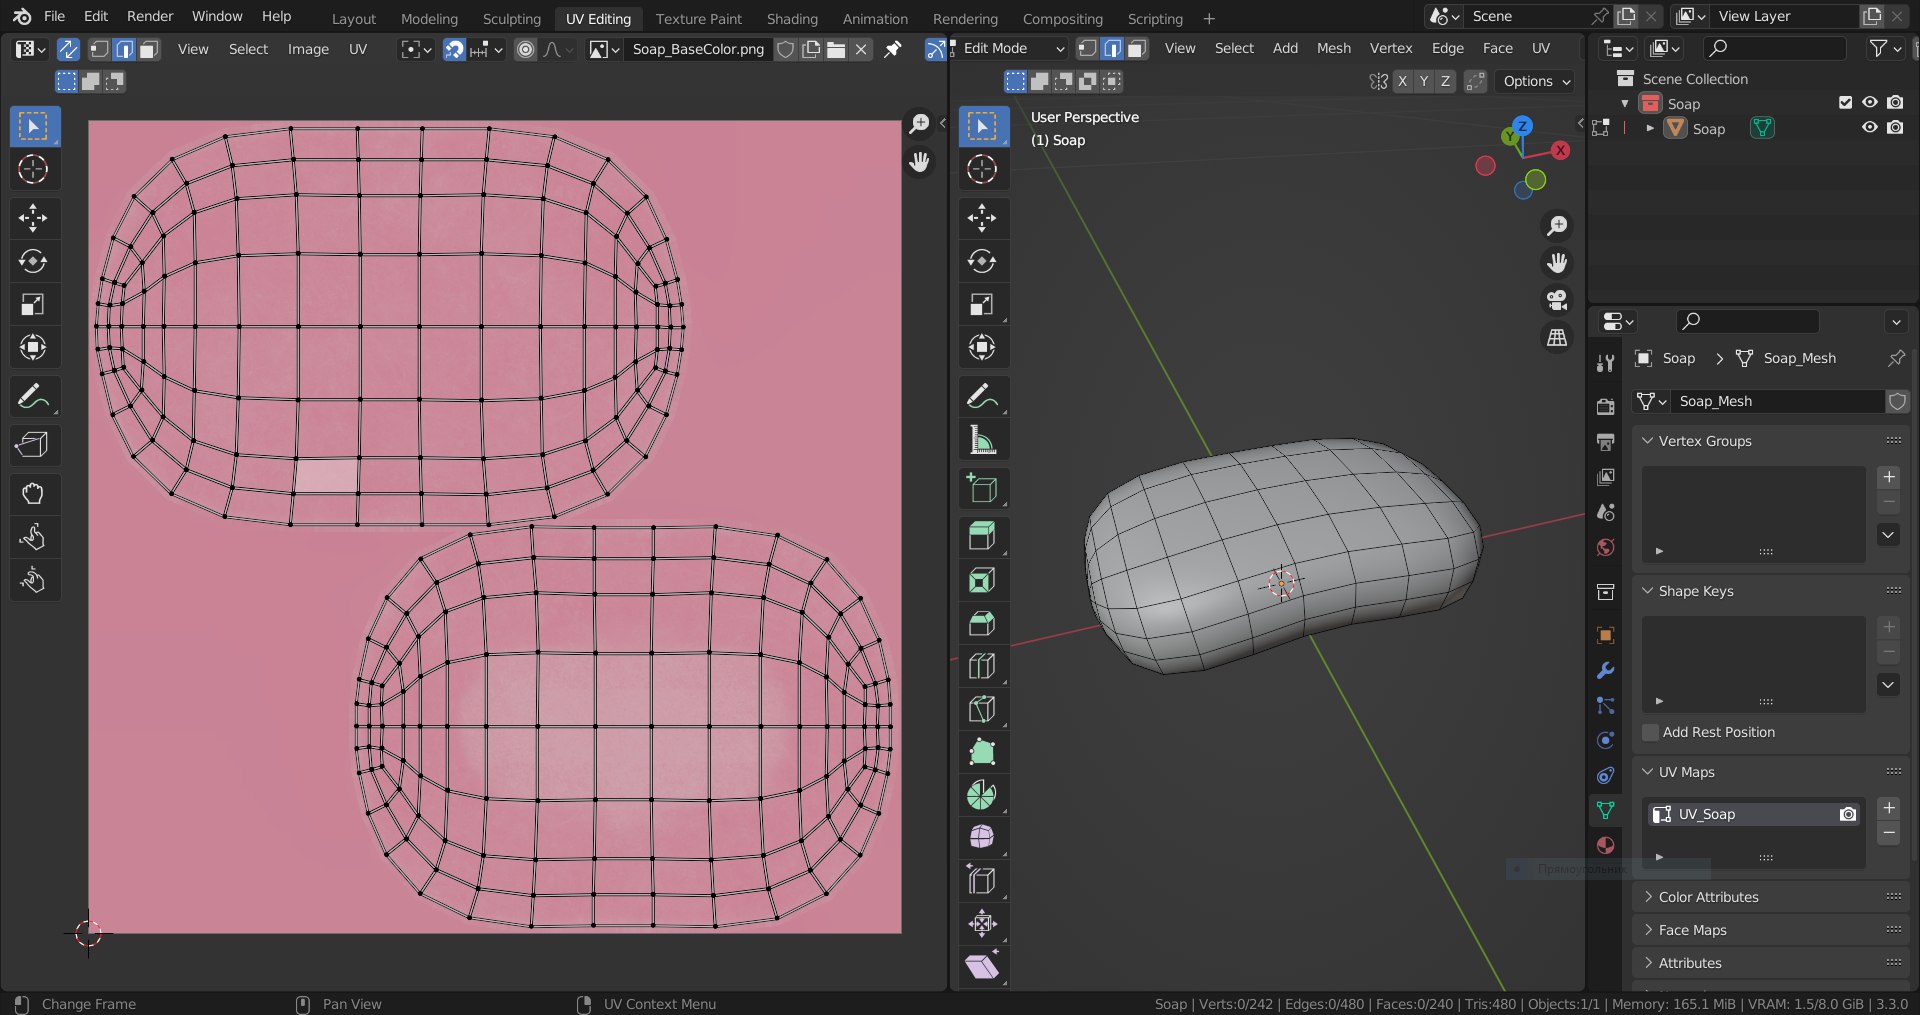The image size is (1920, 1015).
Task: Select the Edge Slide tool
Action: 983,880
